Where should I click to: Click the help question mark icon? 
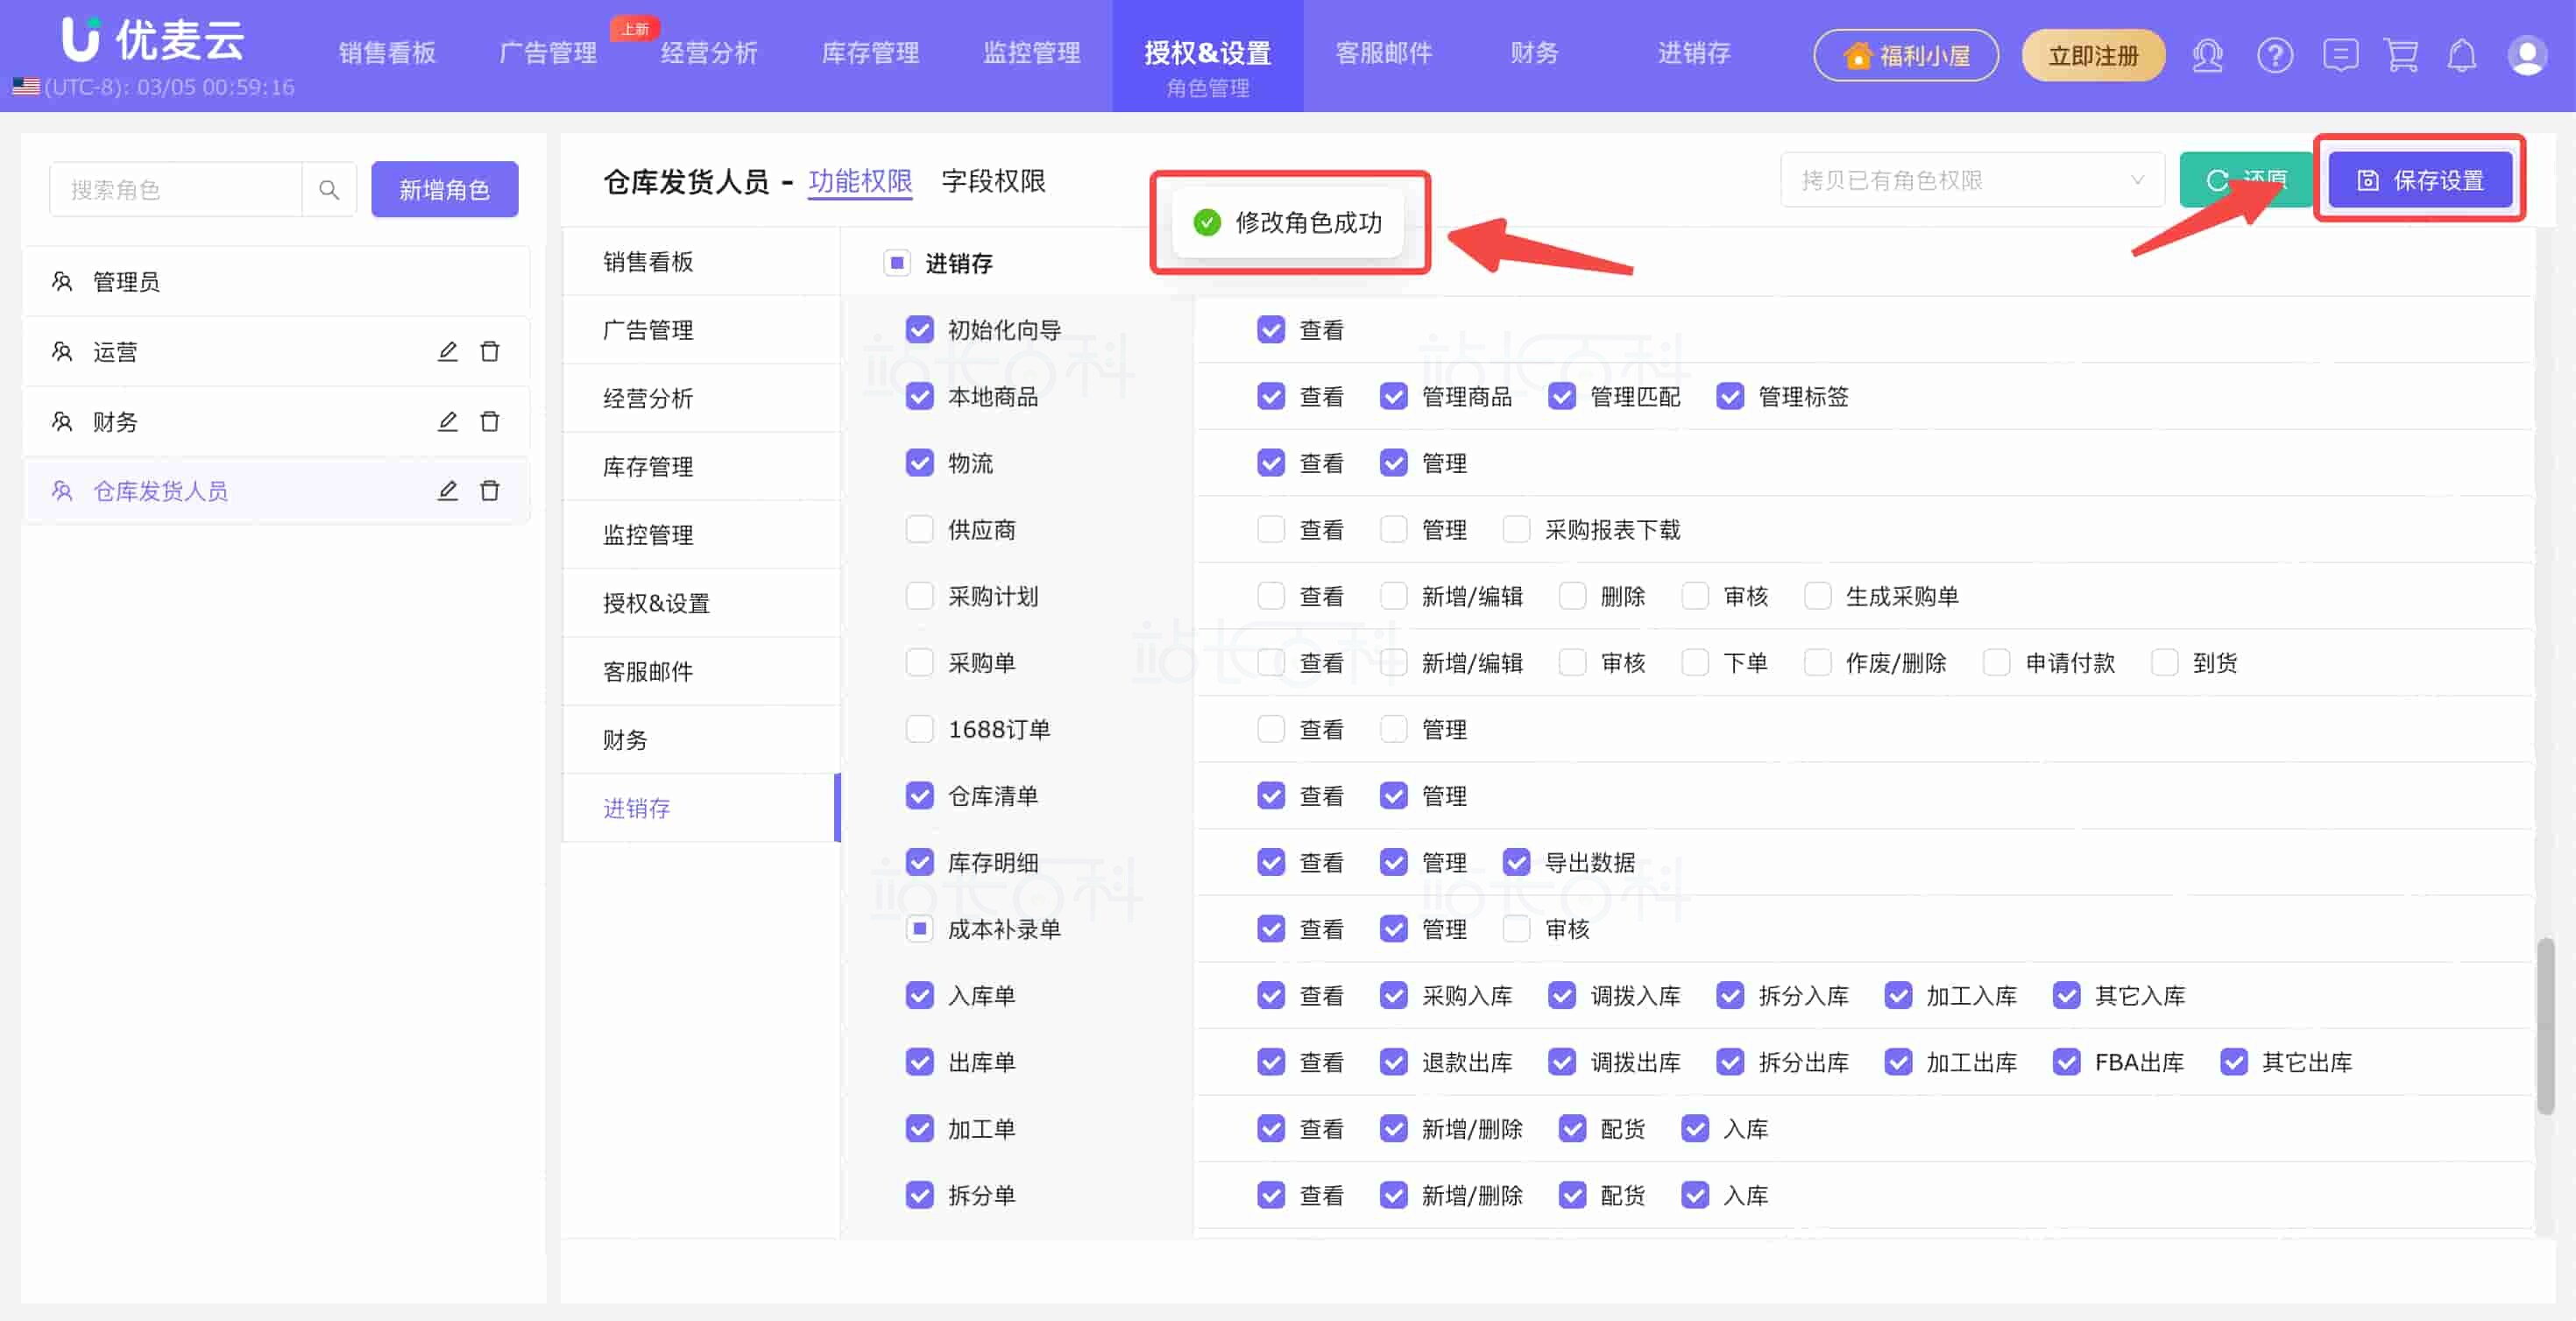point(2274,55)
